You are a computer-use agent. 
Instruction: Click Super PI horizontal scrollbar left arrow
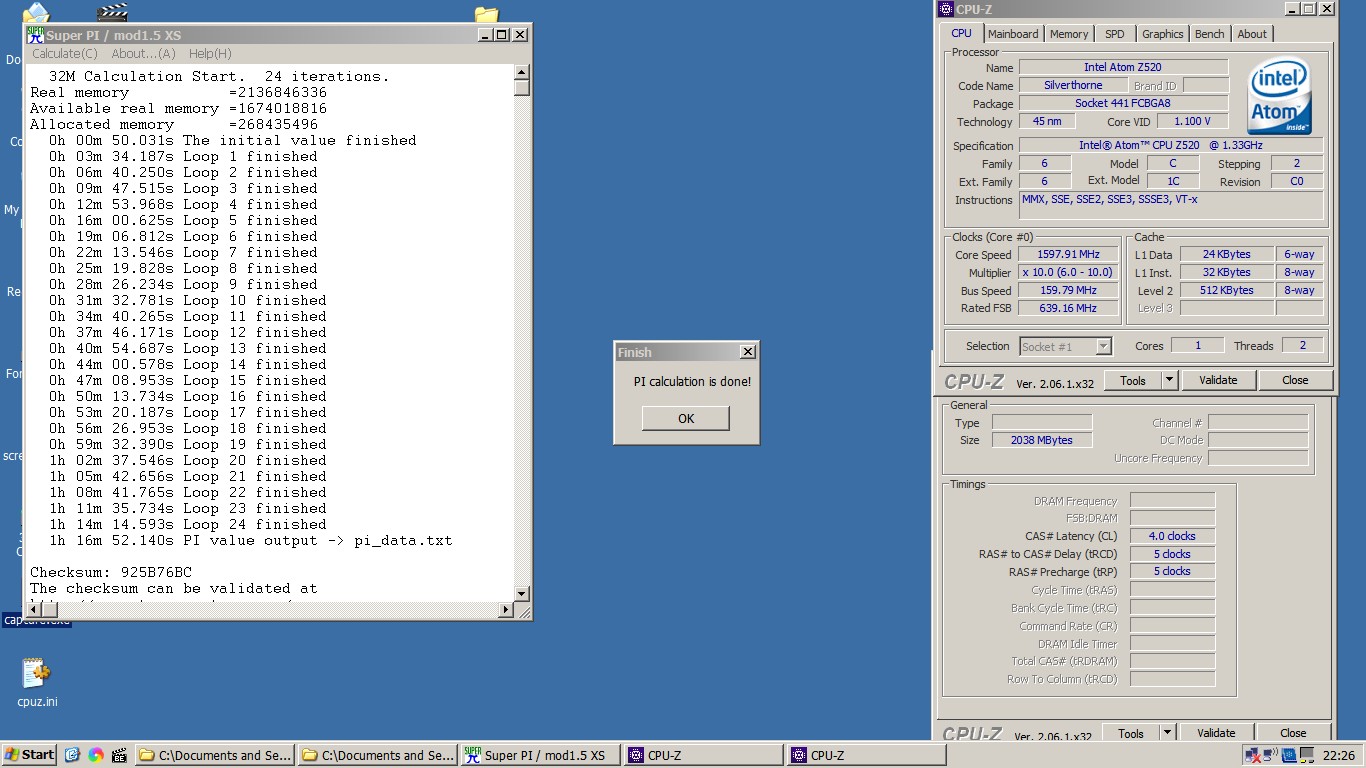[x=35, y=610]
